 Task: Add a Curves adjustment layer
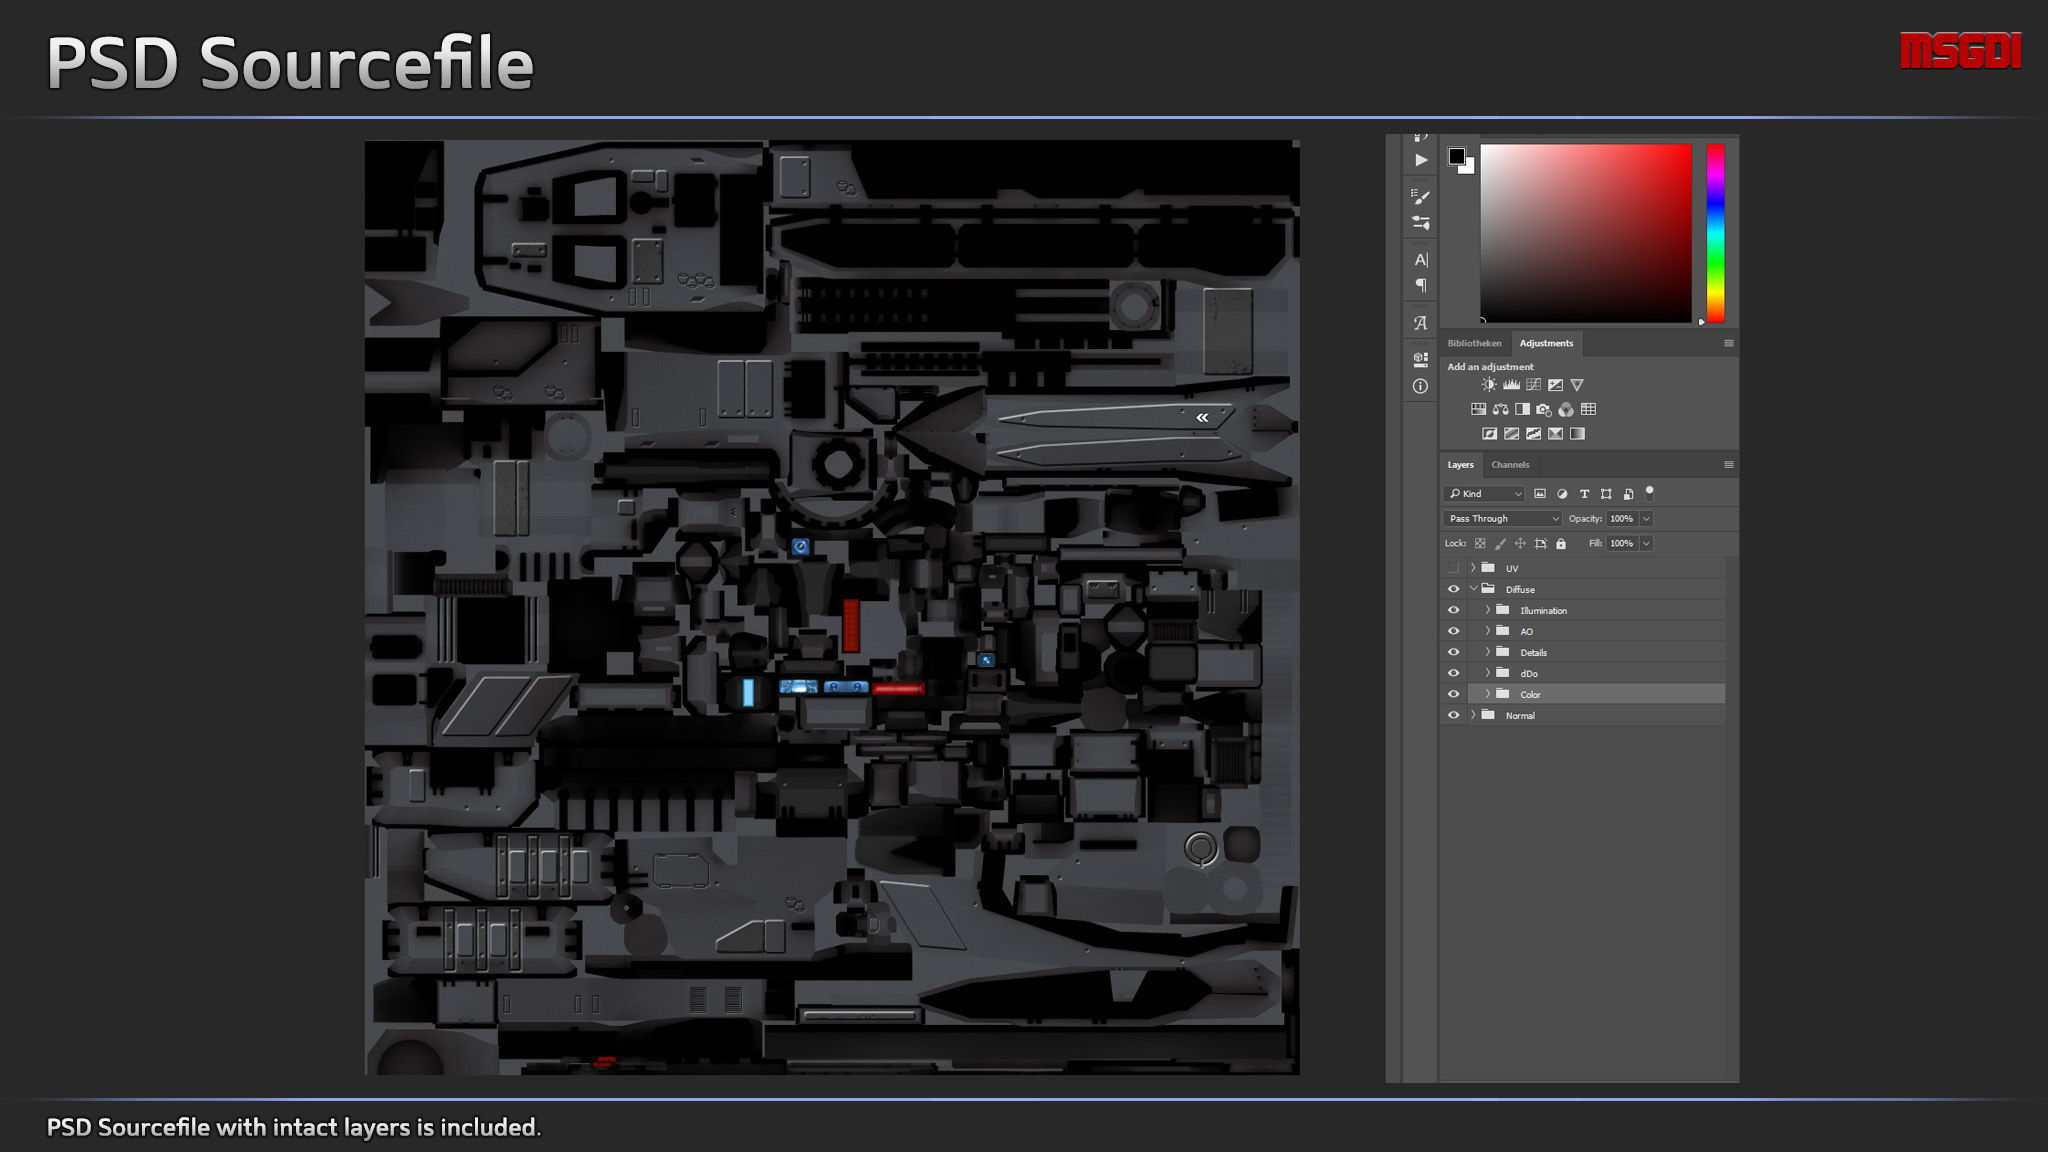point(1533,385)
